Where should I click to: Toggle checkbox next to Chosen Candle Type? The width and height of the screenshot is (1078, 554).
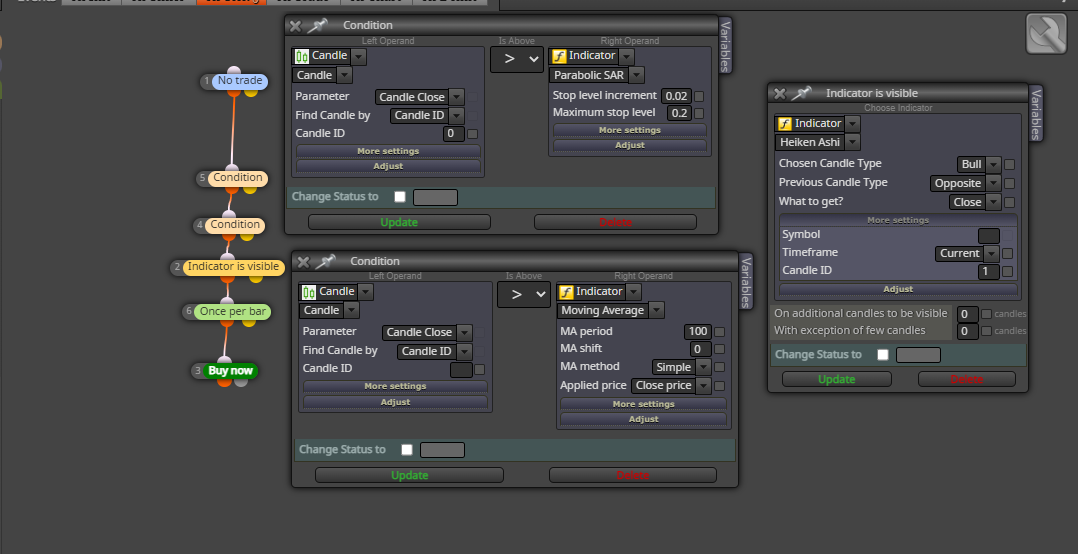(x=1009, y=164)
